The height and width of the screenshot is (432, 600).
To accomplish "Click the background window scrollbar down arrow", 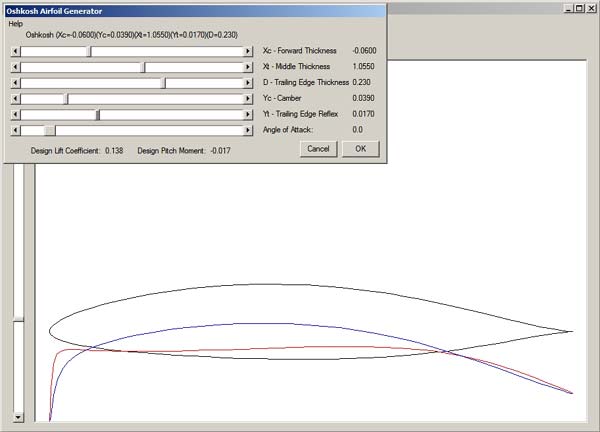I will (x=18, y=417).
